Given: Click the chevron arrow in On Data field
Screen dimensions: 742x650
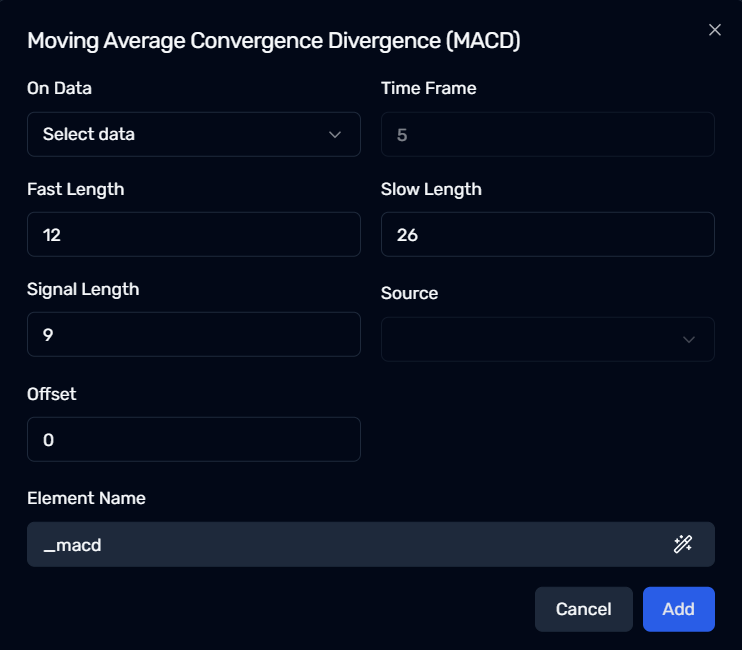Looking at the screenshot, I should pos(335,135).
